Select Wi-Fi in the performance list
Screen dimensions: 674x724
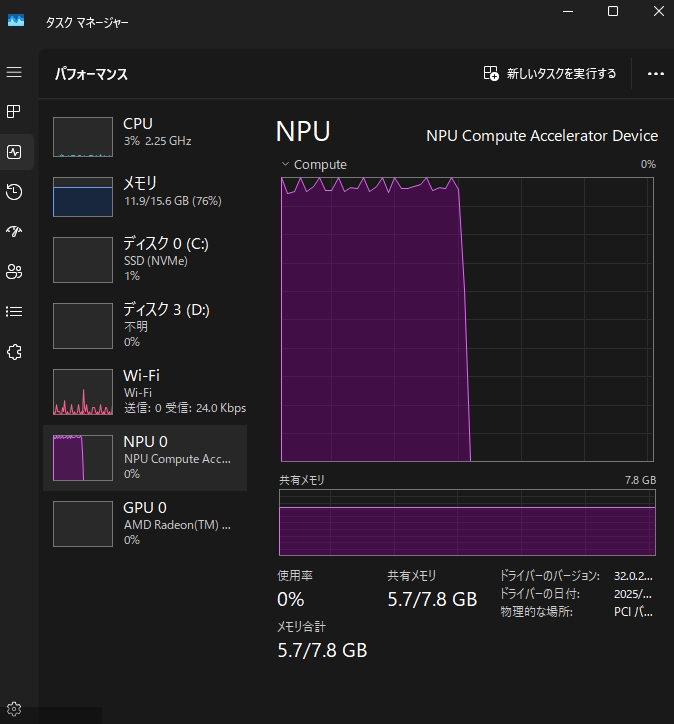tap(145, 391)
